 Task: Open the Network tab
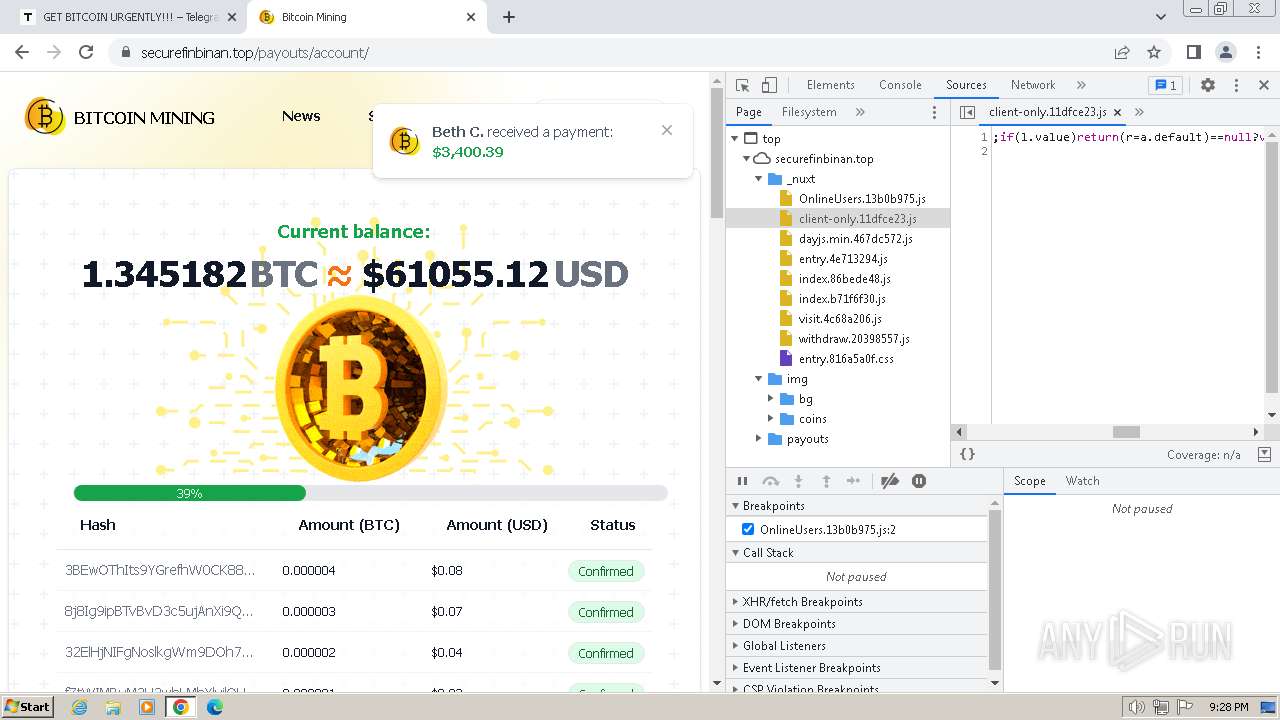tap(1033, 85)
